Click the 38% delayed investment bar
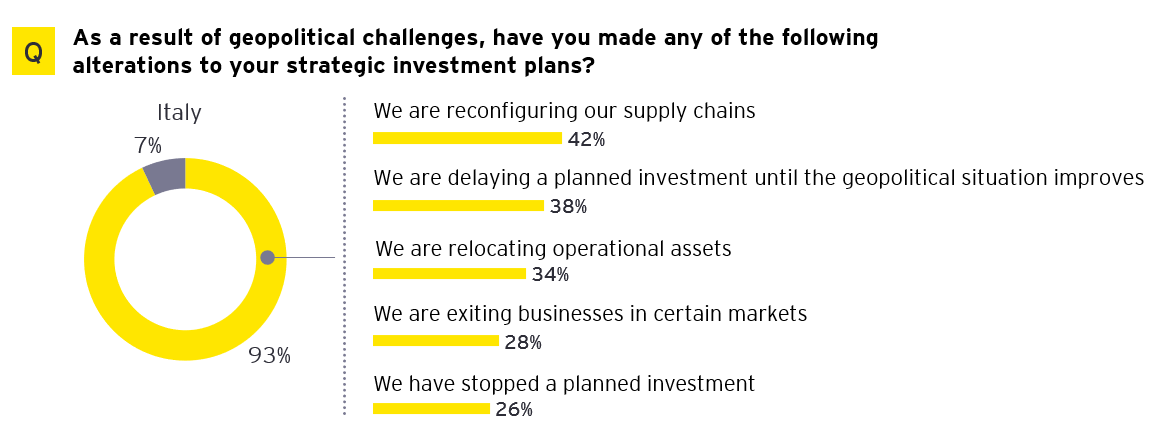This screenshot has width=1162, height=441. pos(458,205)
